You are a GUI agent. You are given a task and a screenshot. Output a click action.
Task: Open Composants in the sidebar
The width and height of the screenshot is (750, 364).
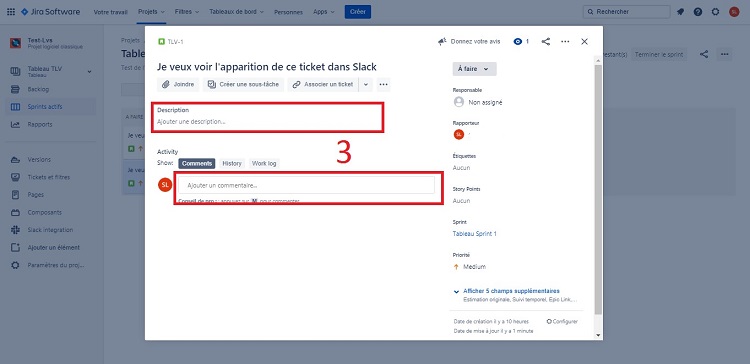[x=51, y=212]
